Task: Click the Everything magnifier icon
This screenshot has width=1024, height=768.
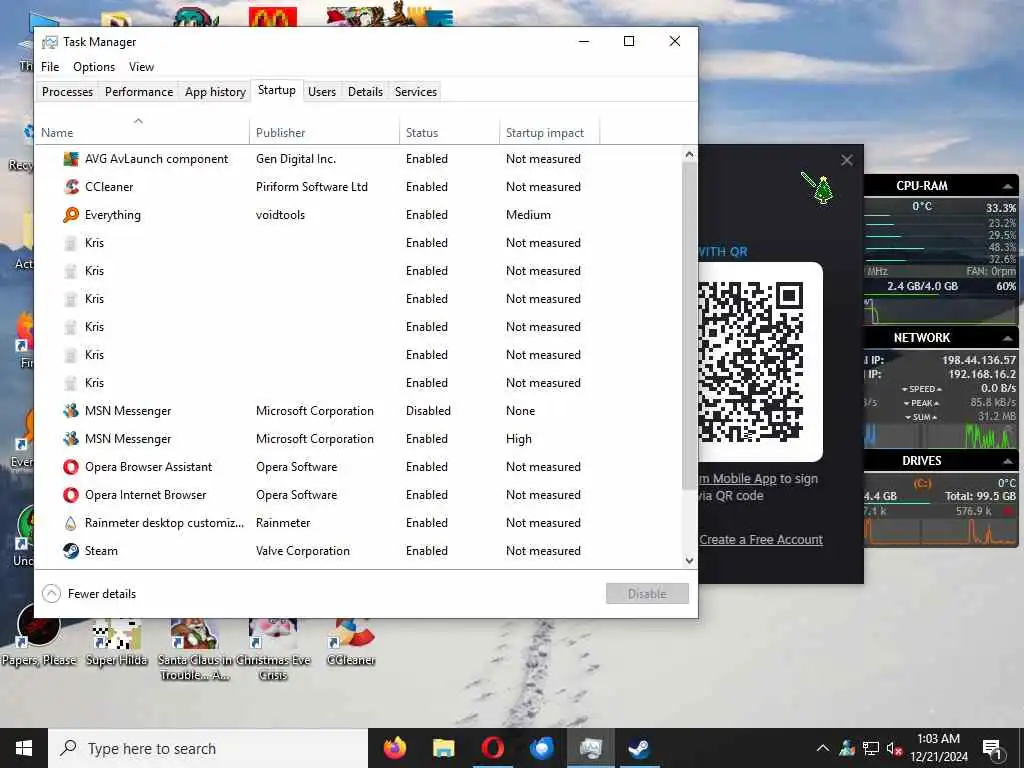Action: [71, 215]
